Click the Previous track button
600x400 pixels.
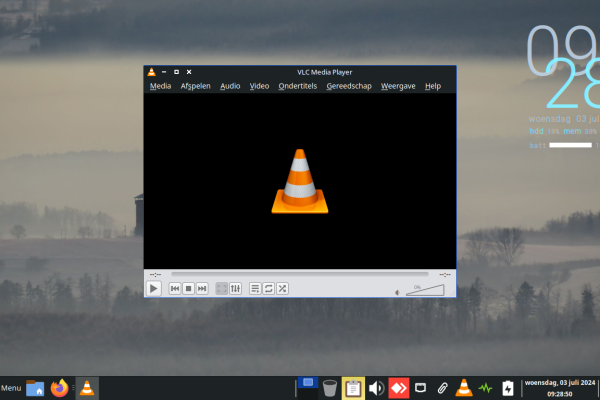[175, 288]
